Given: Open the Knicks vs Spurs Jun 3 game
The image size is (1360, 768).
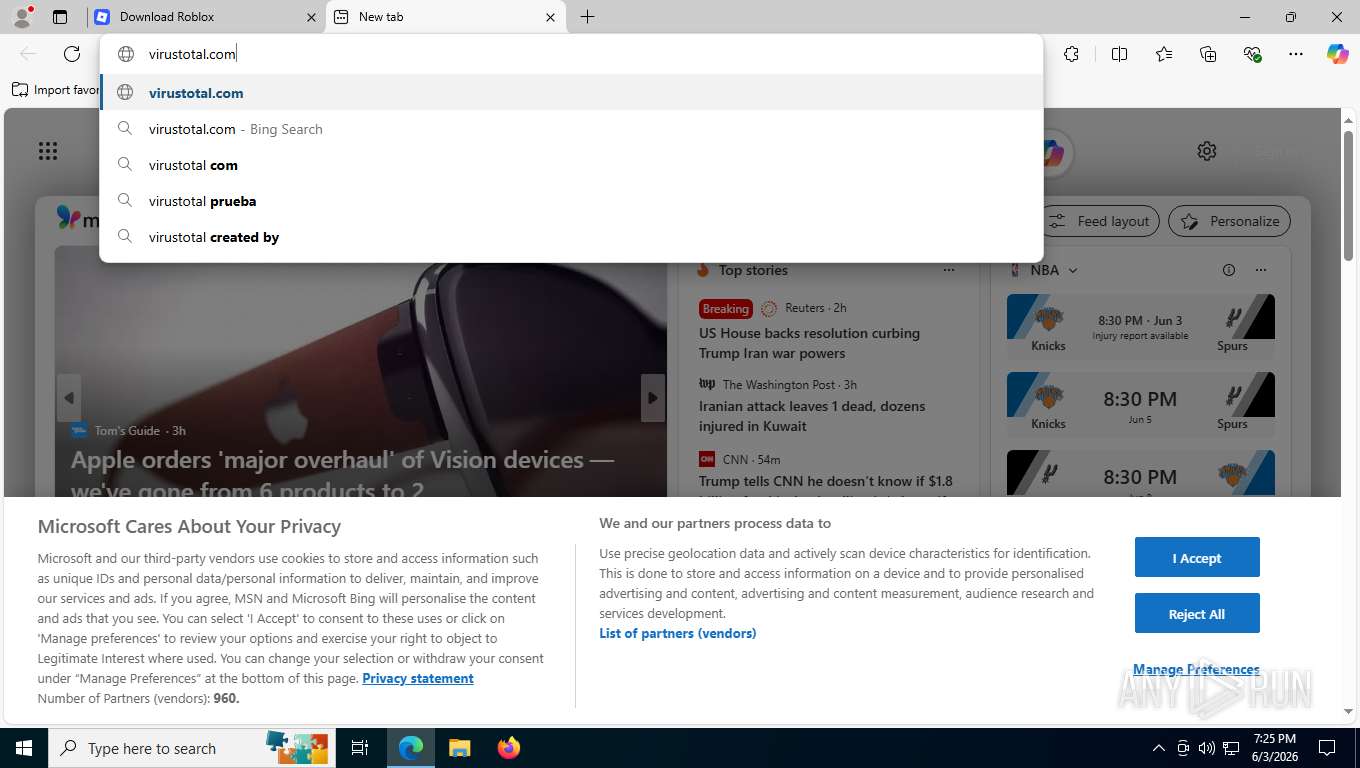Looking at the screenshot, I should point(1140,325).
